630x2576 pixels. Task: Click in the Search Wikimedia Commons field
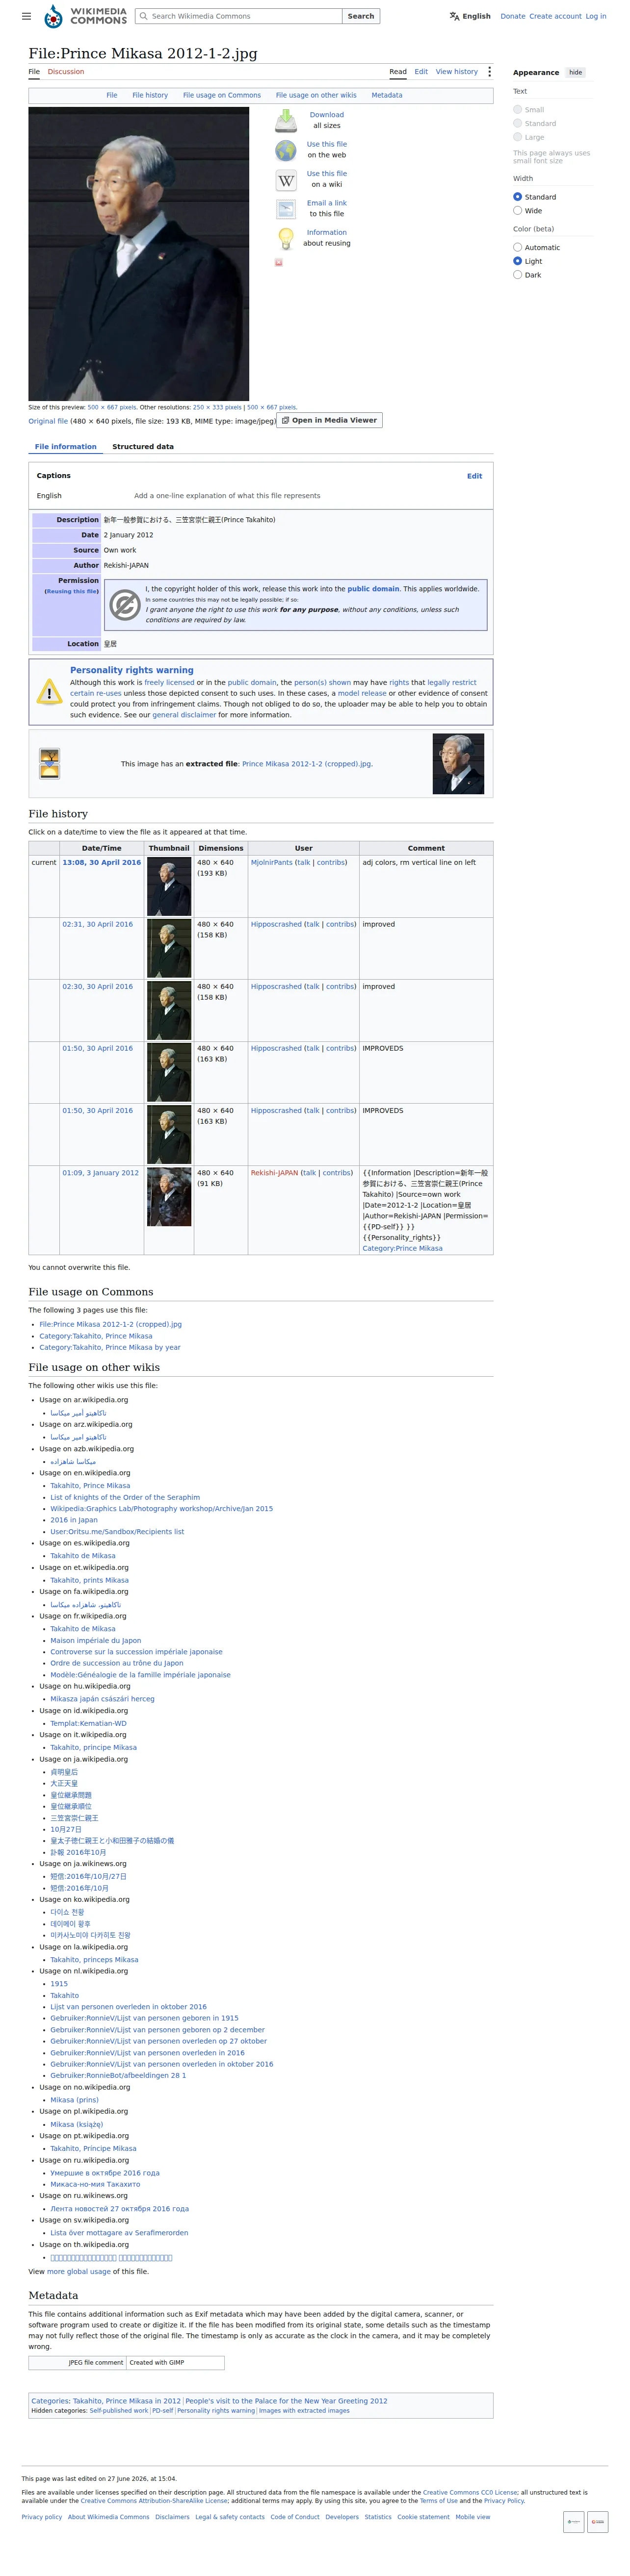[x=239, y=16]
